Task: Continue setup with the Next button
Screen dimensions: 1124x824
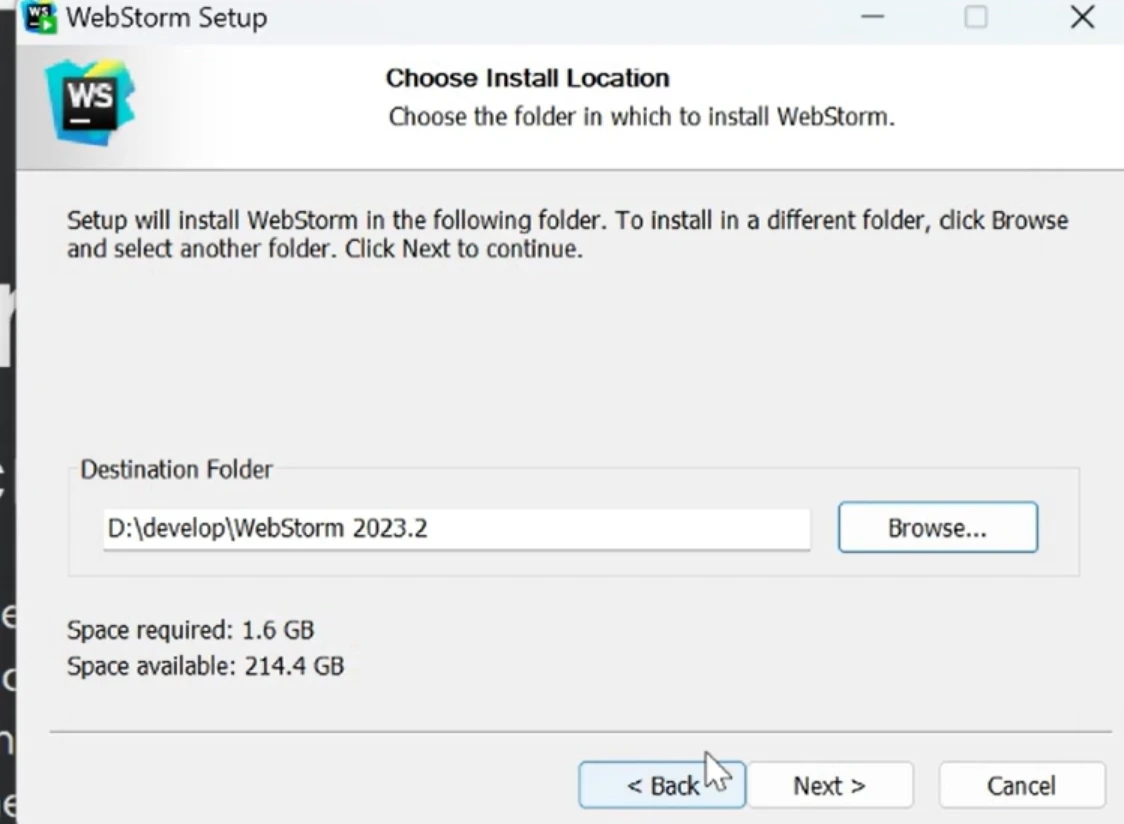Action: pyautogui.click(x=829, y=785)
